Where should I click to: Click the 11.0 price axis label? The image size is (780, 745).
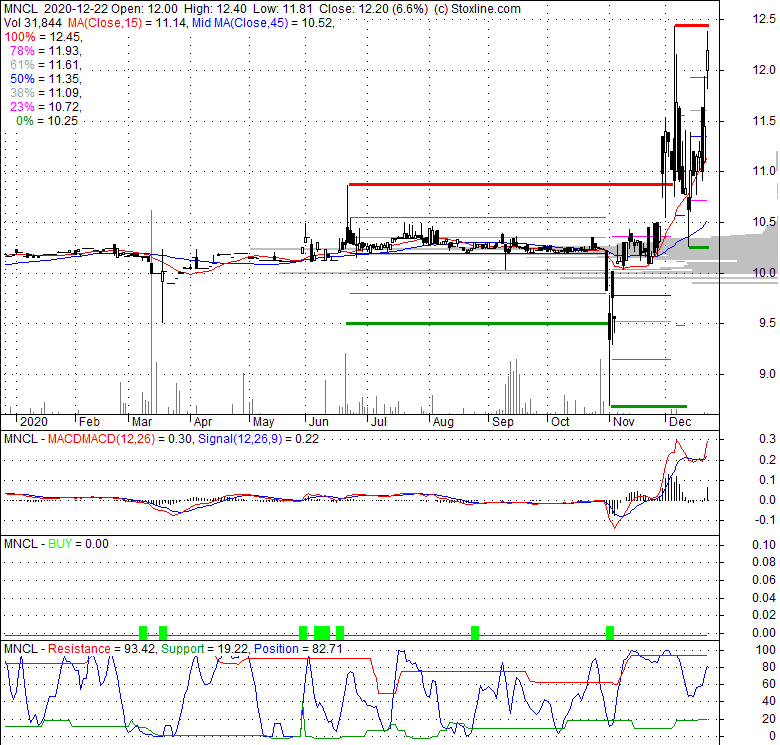(764, 171)
